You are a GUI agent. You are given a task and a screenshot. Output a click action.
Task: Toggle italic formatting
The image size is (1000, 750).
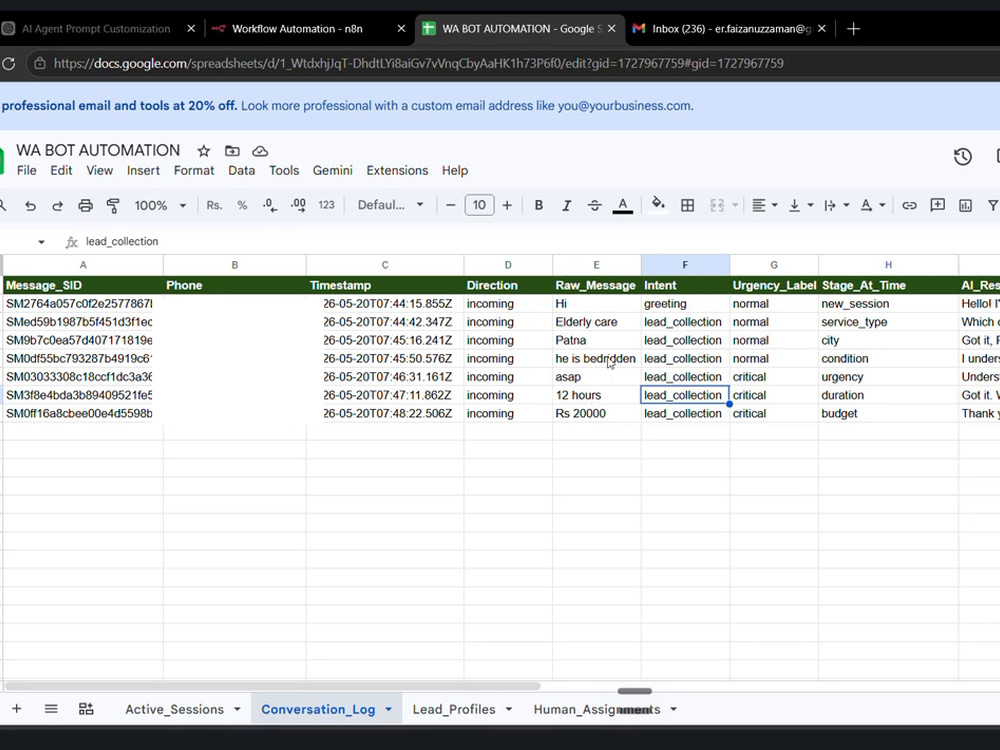pyautogui.click(x=566, y=205)
